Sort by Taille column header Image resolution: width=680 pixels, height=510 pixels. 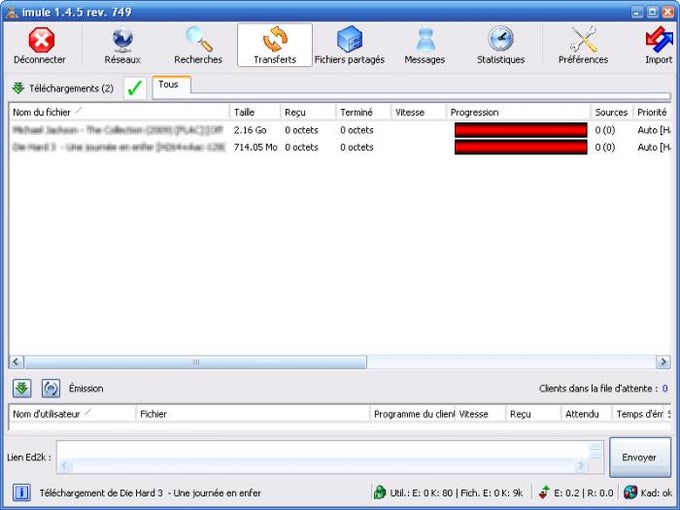255,112
